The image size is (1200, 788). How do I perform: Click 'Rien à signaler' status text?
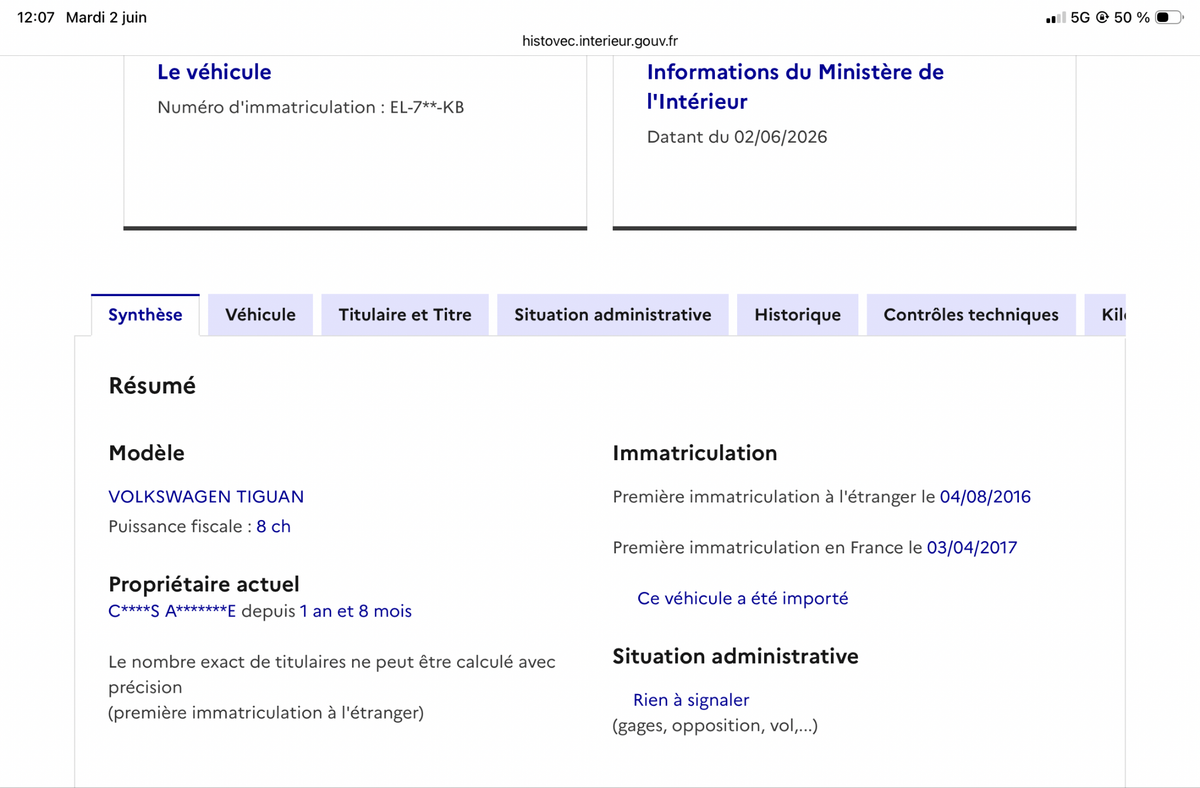691,700
